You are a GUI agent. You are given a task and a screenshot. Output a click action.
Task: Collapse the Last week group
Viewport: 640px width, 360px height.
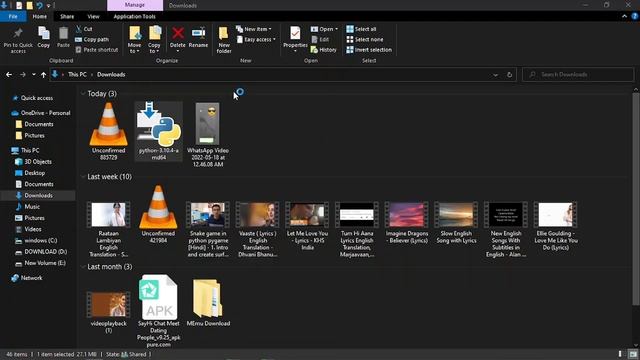(83, 177)
